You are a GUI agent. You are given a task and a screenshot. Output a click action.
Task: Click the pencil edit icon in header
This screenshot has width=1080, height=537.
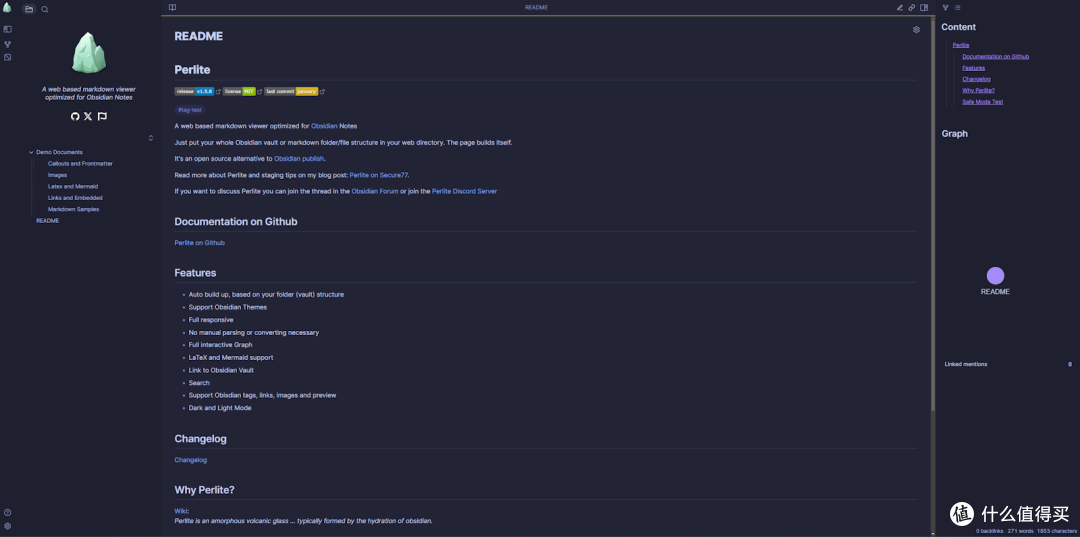899,8
